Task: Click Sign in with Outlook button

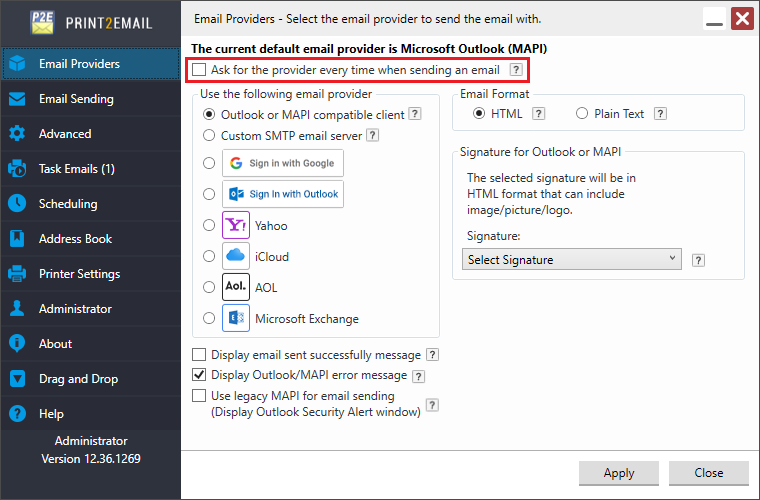Action: 283,194
